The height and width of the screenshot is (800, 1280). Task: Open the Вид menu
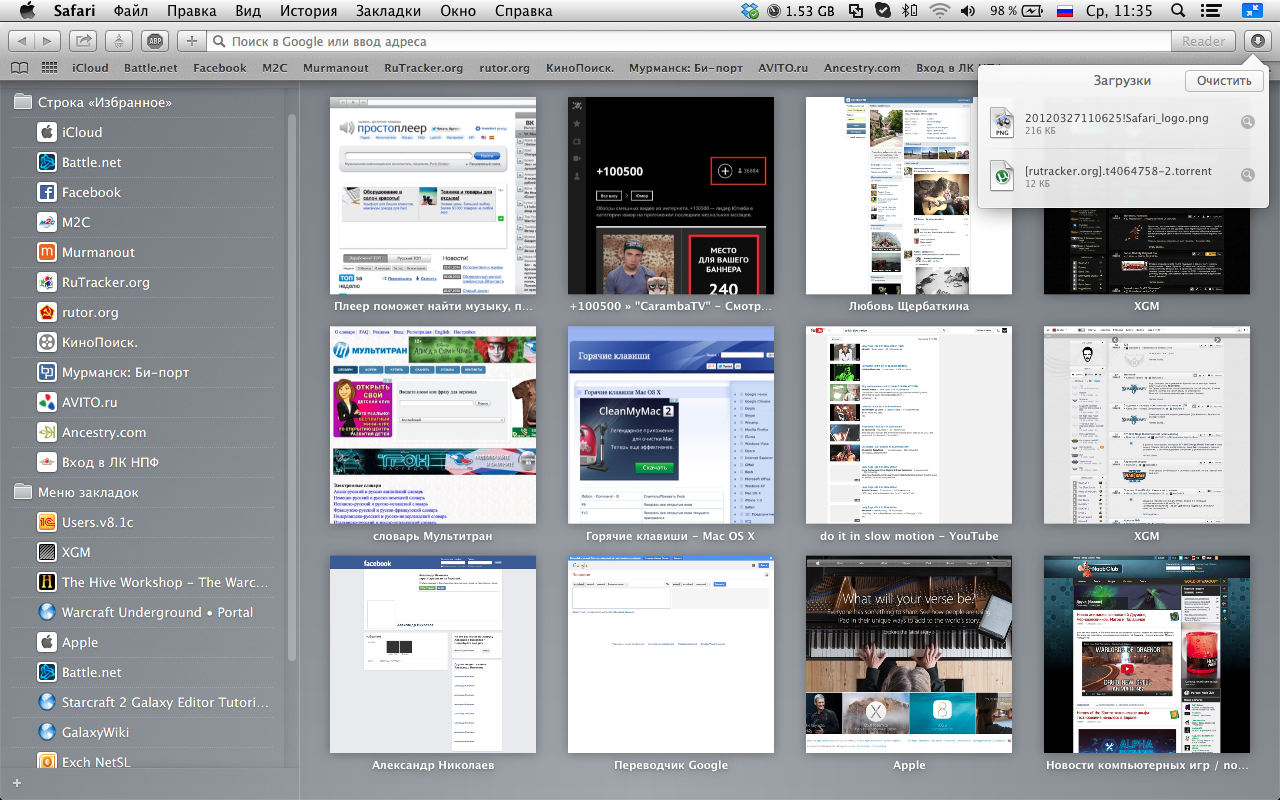coord(248,11)
